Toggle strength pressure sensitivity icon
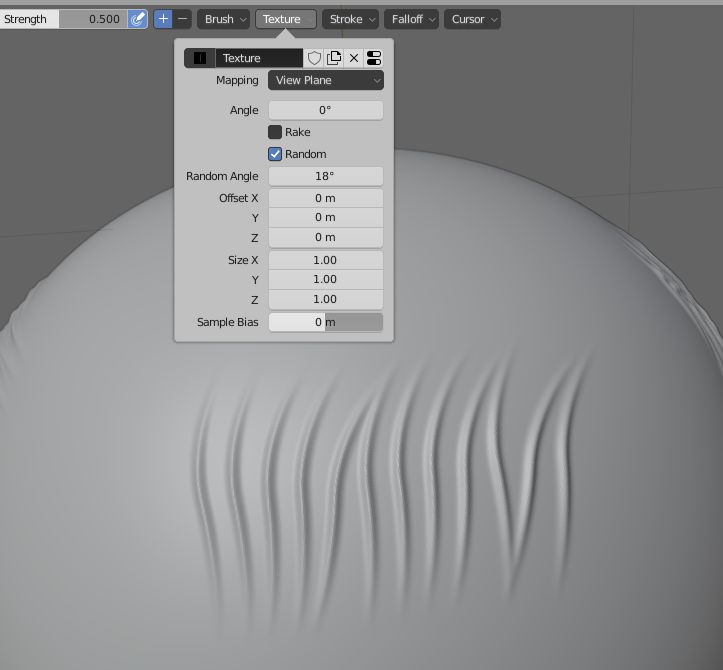 pos(137,19)
